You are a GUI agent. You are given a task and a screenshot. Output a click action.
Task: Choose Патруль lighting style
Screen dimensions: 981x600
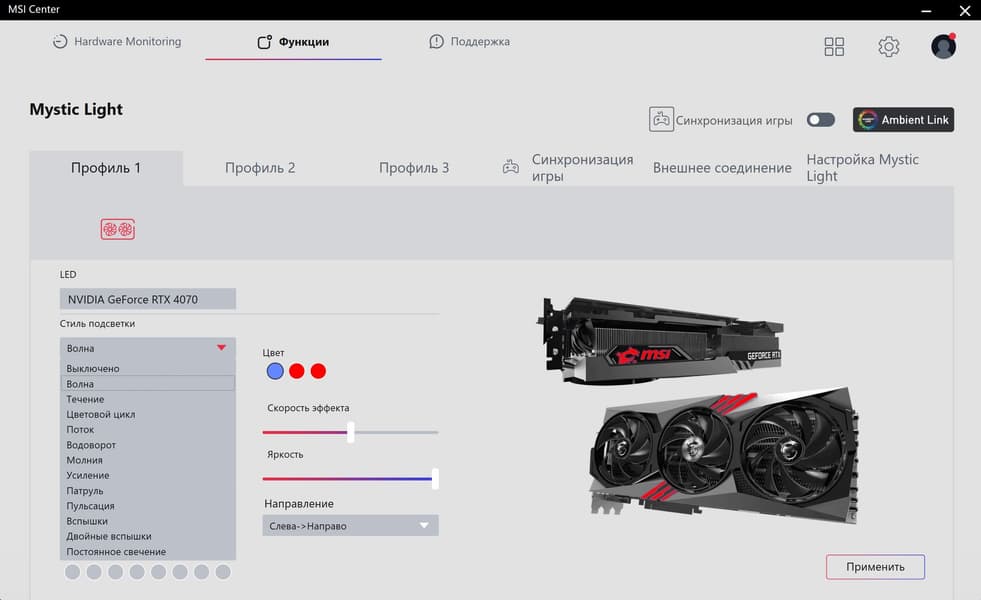point(148,491)
